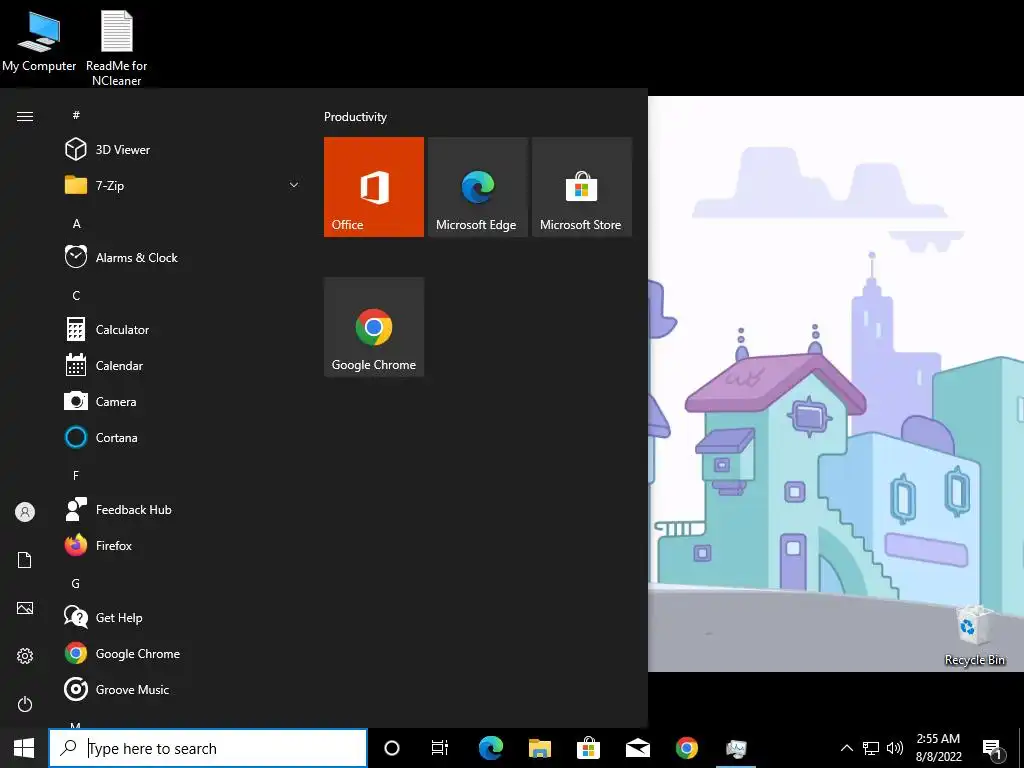Click the 'A' section letter header
The image size is (1024, 768).
pos(76,224)
